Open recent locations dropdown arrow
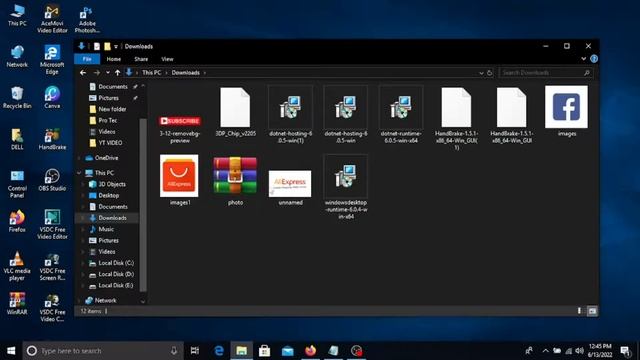640x360 pixels. coord(108,73)
